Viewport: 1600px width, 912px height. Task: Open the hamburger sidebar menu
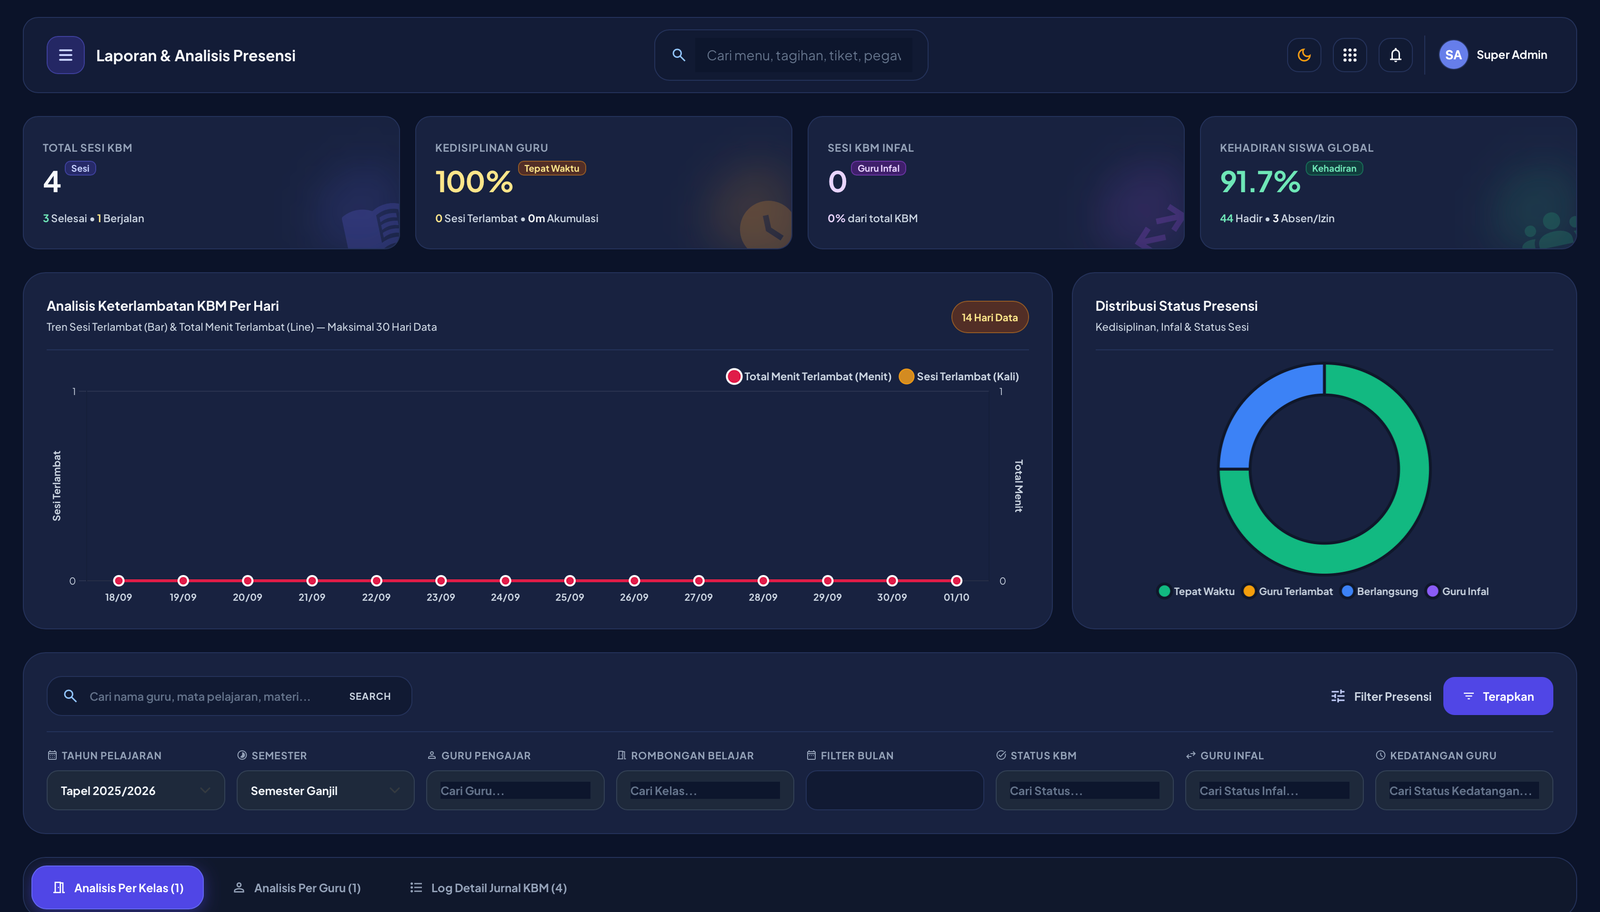click(x=65, y=55)
